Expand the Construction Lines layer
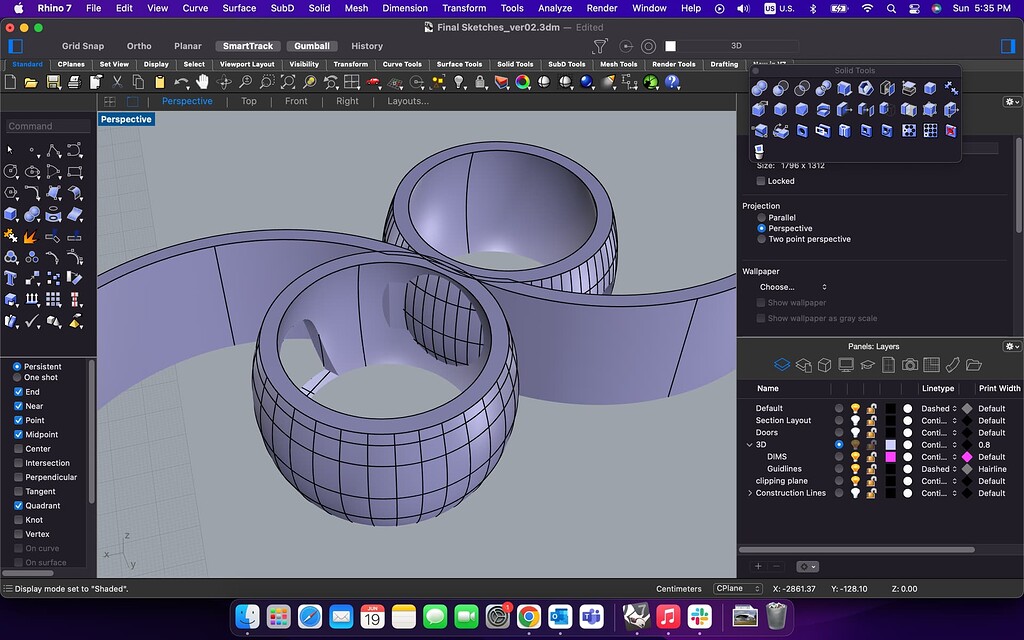Screen dimensions: 1024x640 pyautogui.click(x=750, y=492)
